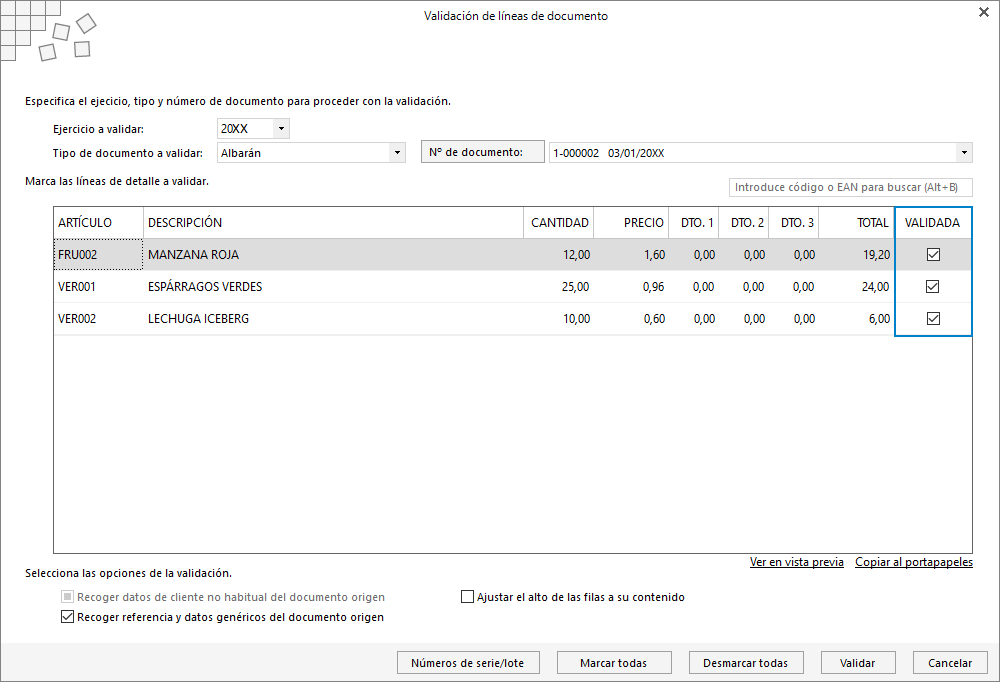Image resolution: width=1000 pixels, height=682 pixels.
Task: Open Ver en vista previa link
Action: click(797, 562)
